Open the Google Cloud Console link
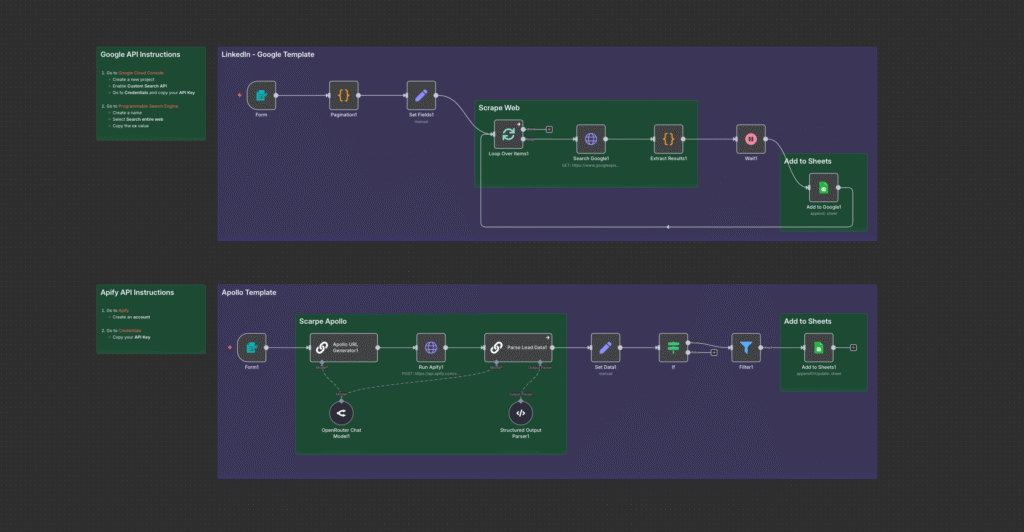 (140, 73)
